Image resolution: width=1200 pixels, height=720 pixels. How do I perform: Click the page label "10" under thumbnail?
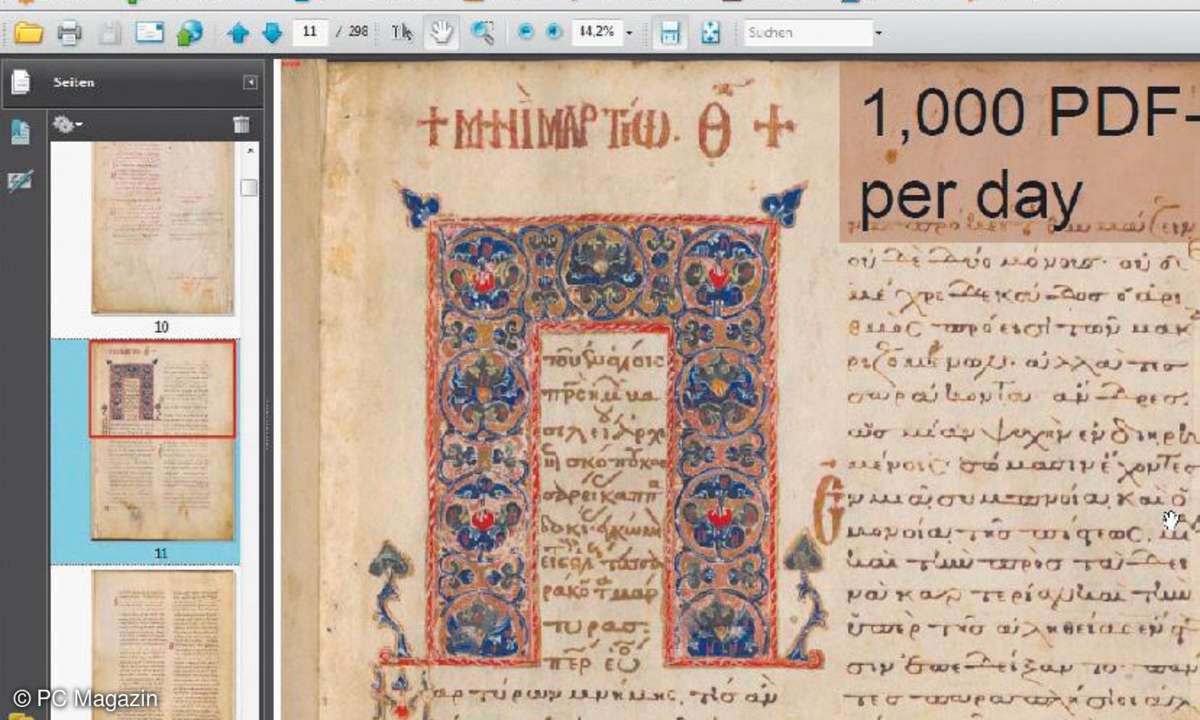pyautogui.click(x=162, y=327)
